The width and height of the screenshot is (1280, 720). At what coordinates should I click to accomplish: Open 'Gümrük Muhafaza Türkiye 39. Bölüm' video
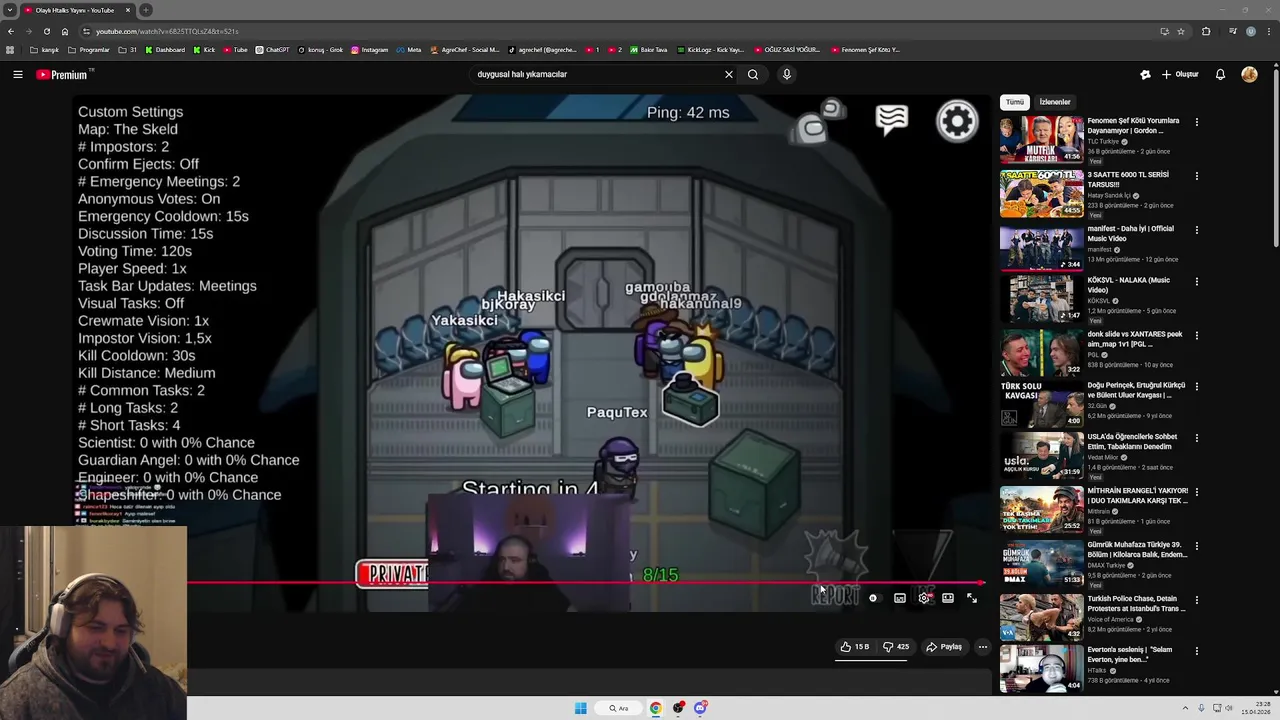[x=1041, y=563]
